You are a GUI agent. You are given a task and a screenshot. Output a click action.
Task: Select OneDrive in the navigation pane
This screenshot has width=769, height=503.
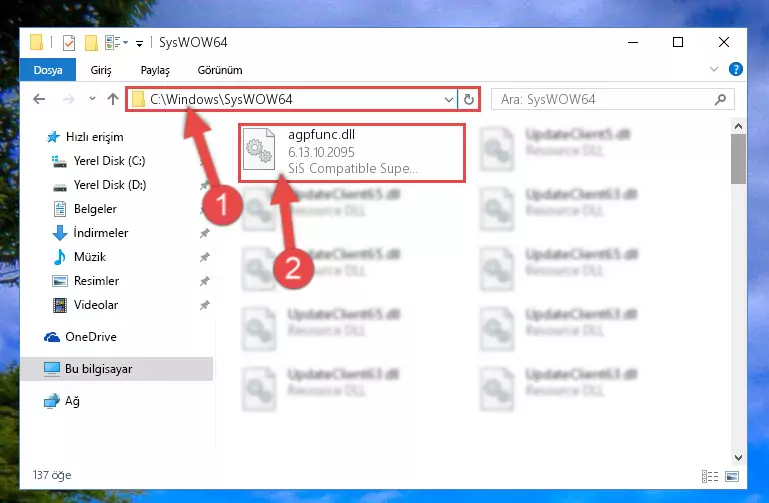click(x=80, y=337)
